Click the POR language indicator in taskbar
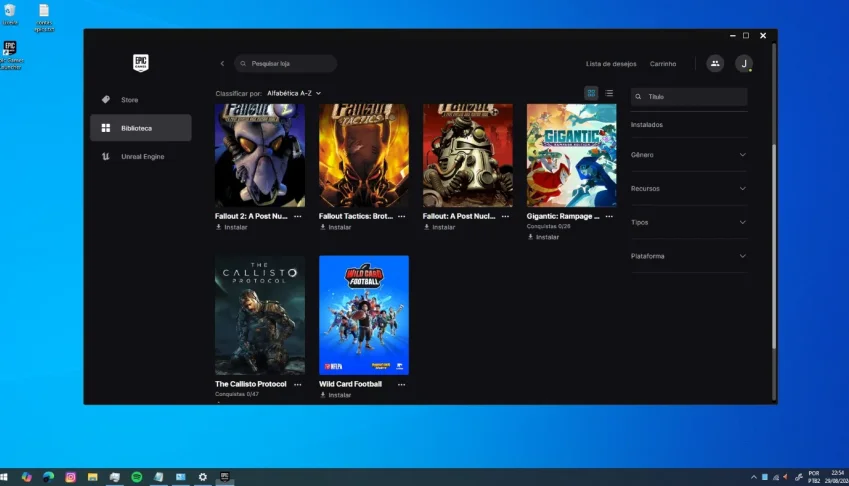Screen dimensions: 849x486 tap(814, 477)
